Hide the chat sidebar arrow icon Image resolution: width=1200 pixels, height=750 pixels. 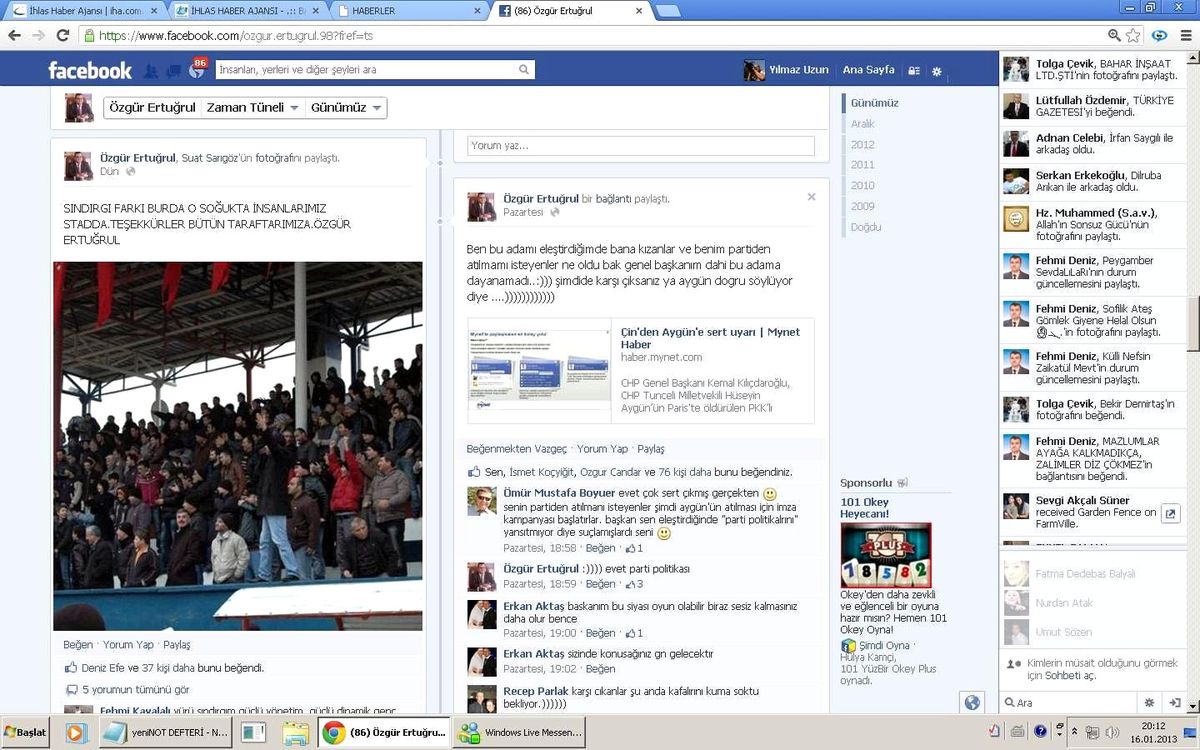tap(1175, 703)
